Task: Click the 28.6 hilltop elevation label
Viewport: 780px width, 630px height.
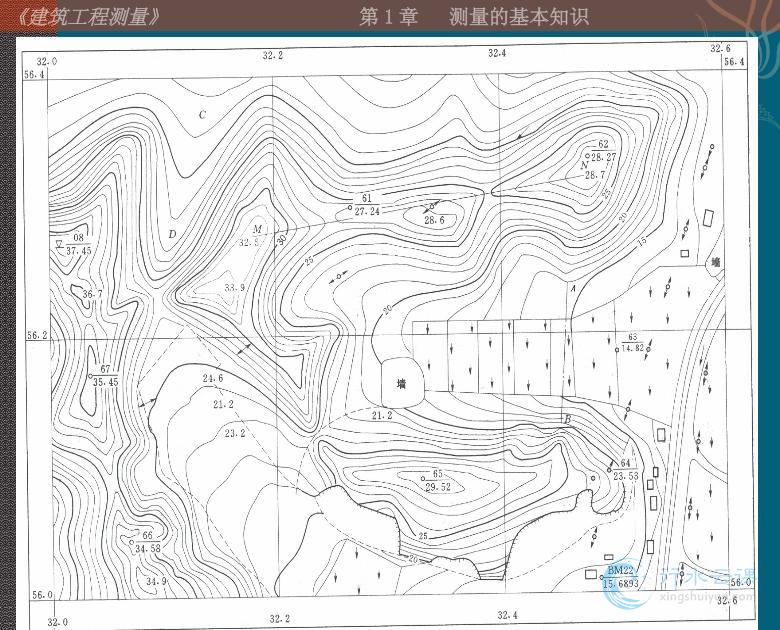Action: (x=434, y=220)
